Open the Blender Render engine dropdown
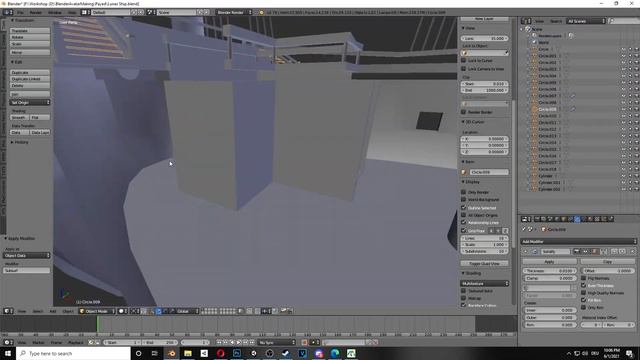The width and height of the screenshot is (640, 360). click(x=234, y=12)
